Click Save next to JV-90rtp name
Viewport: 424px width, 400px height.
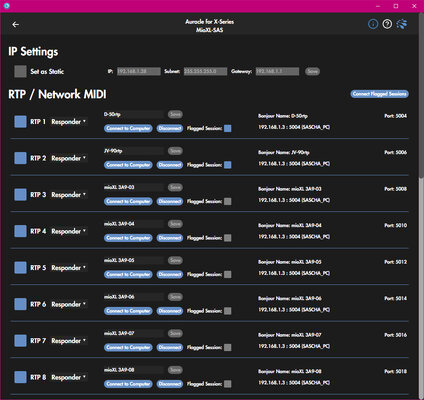(175, 151)
